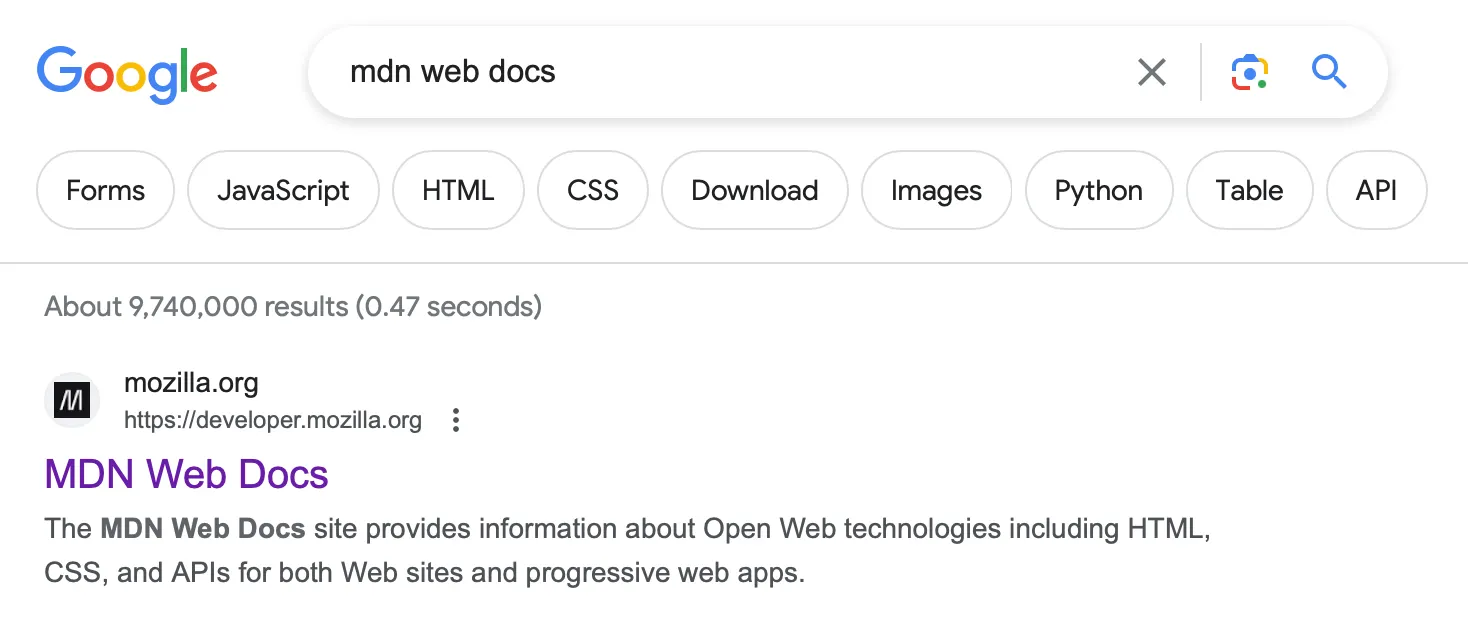The width and height of the screenshot is (1468, 624).
Task: Select the JavaScript filter chip
Action: point(283,190)
